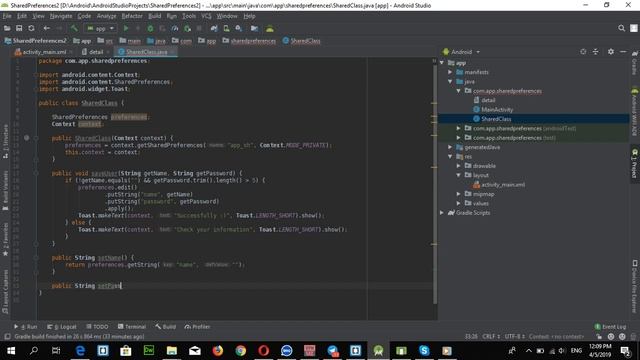This screenshot has height=360, width=640.
Task: Open the Build menu
Action: pos(154,16)
